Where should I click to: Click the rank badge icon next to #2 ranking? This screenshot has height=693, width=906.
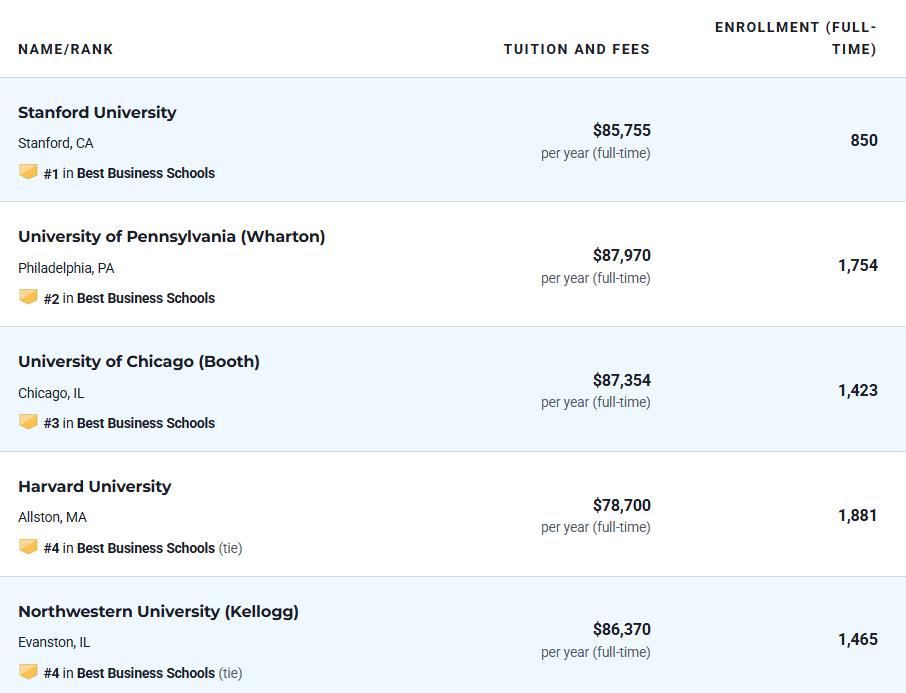tap(28, 297)
